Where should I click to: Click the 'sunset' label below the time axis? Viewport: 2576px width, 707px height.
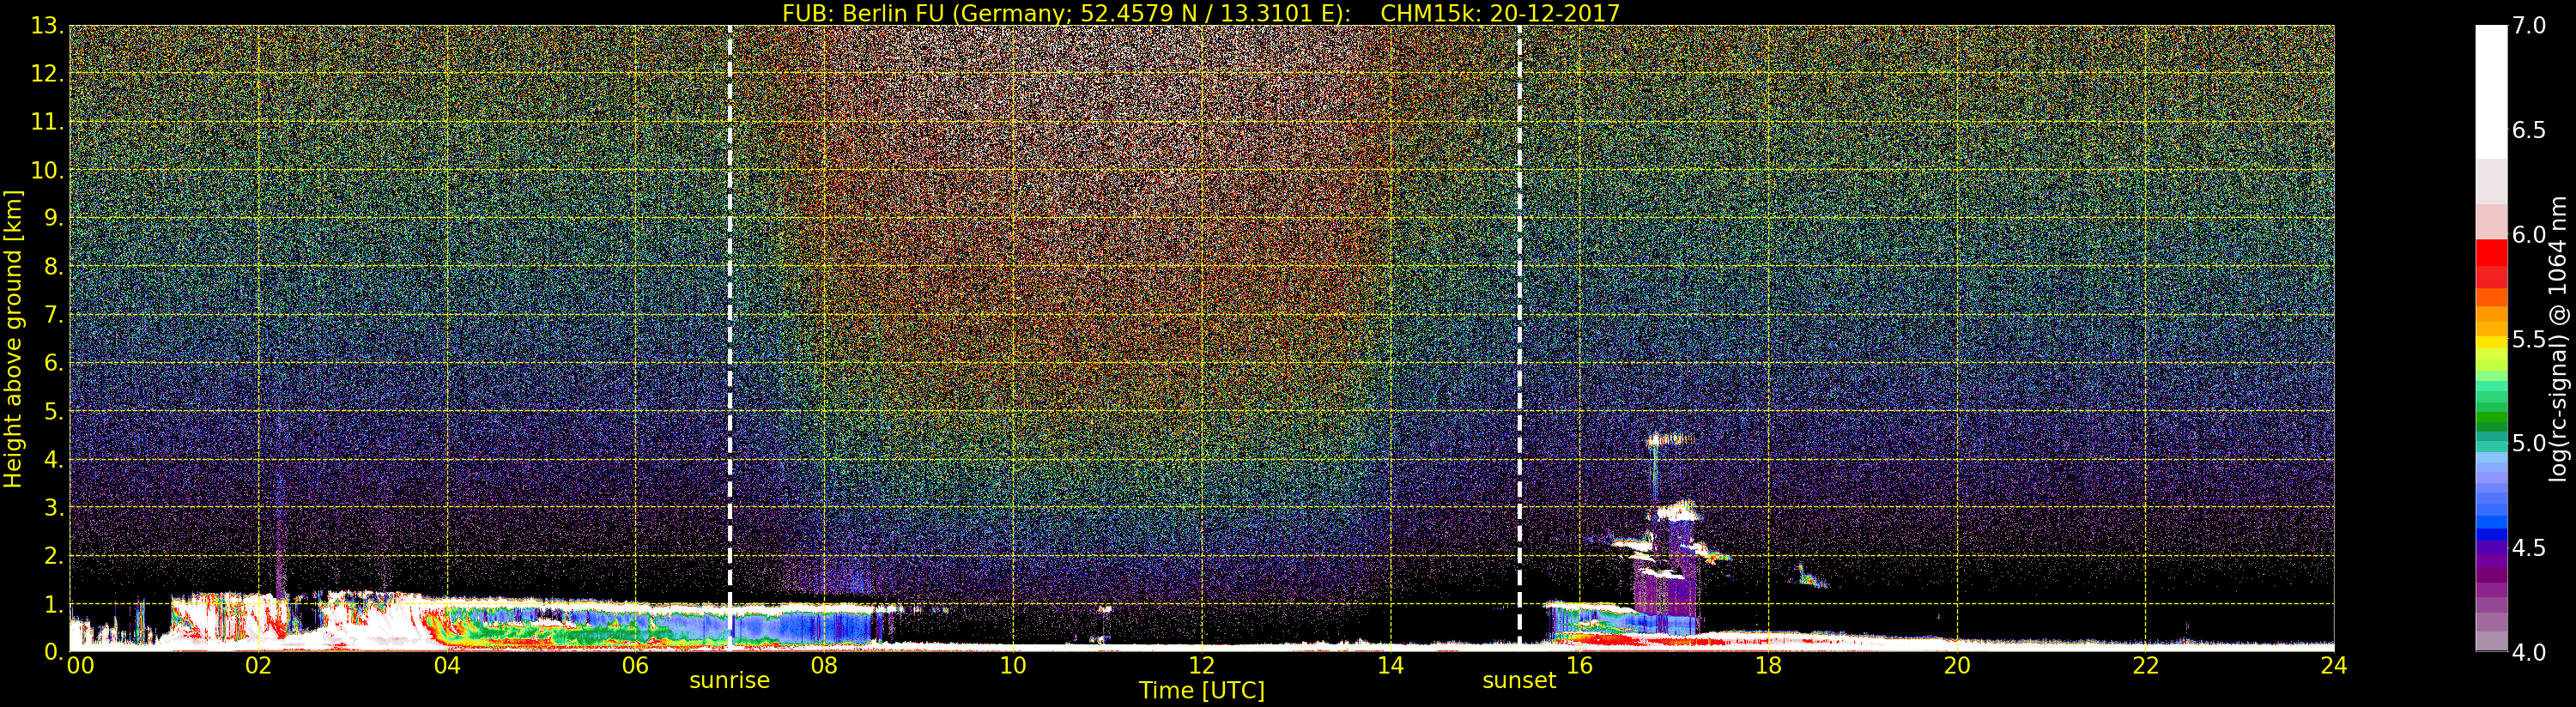(1519, 681)
